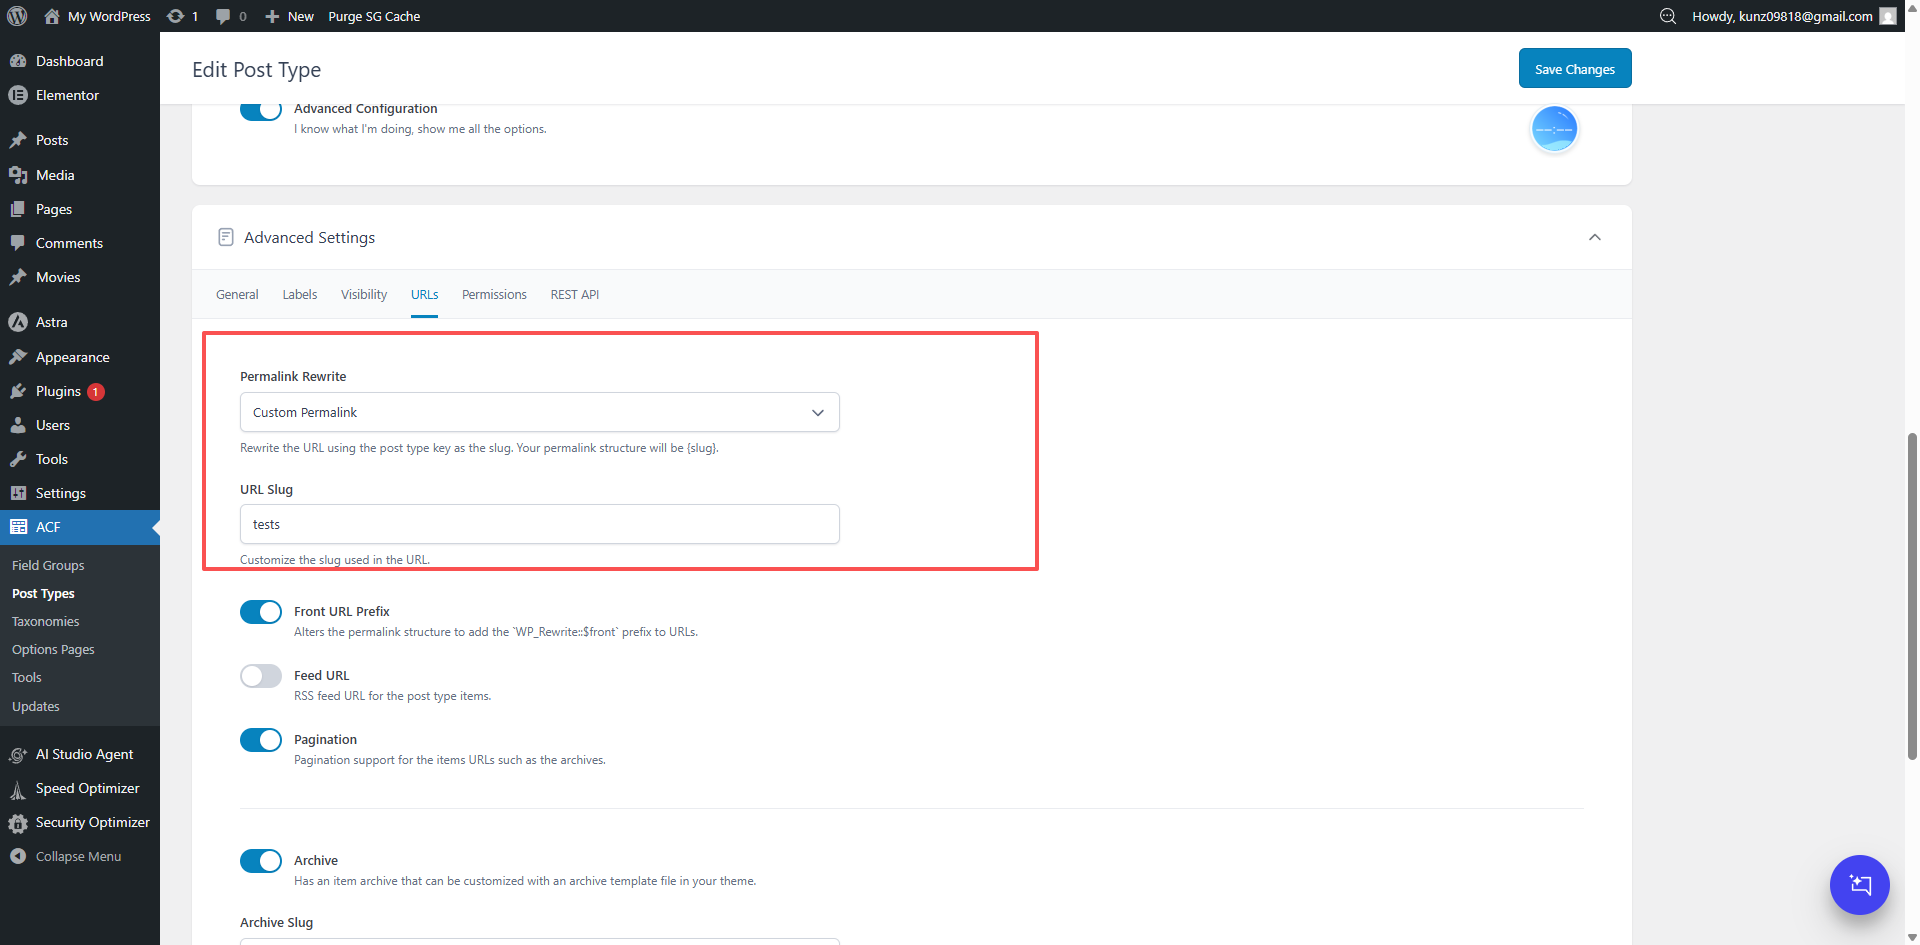Collapse the sidebar with Collapse Menu
This screenshot has width=1920, height=945.
coord(78,856)
